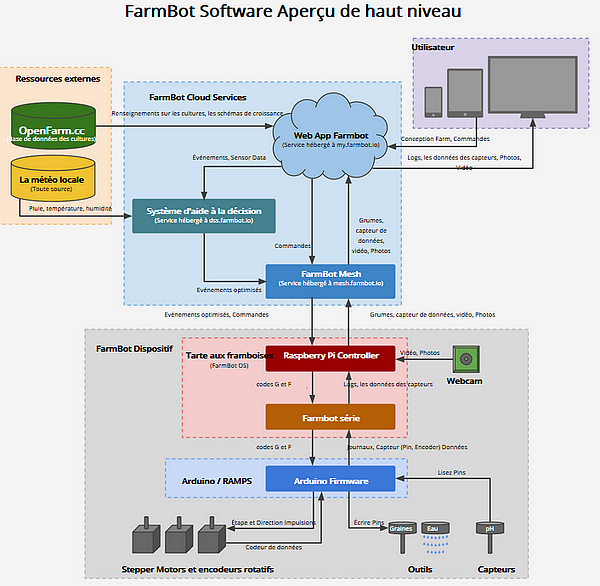Select the Arduino Firmware box
The image size is (600, 586).
[x=331, y=478]
